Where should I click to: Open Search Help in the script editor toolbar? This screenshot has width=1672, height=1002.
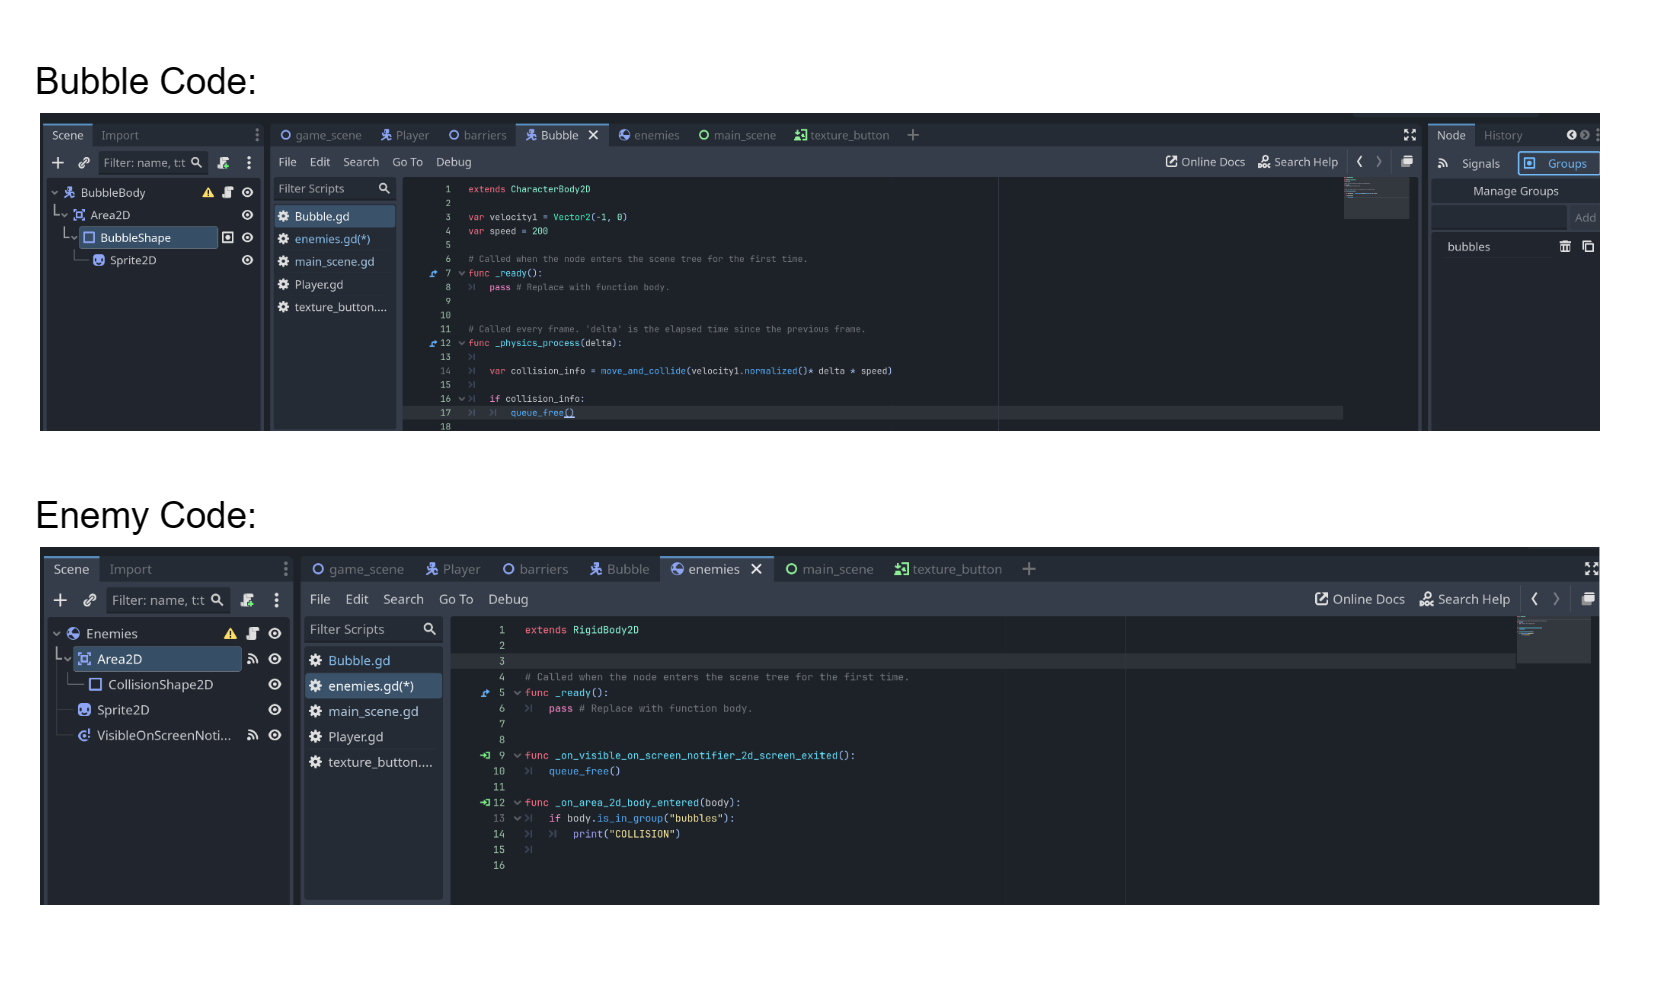(1298, 161)
